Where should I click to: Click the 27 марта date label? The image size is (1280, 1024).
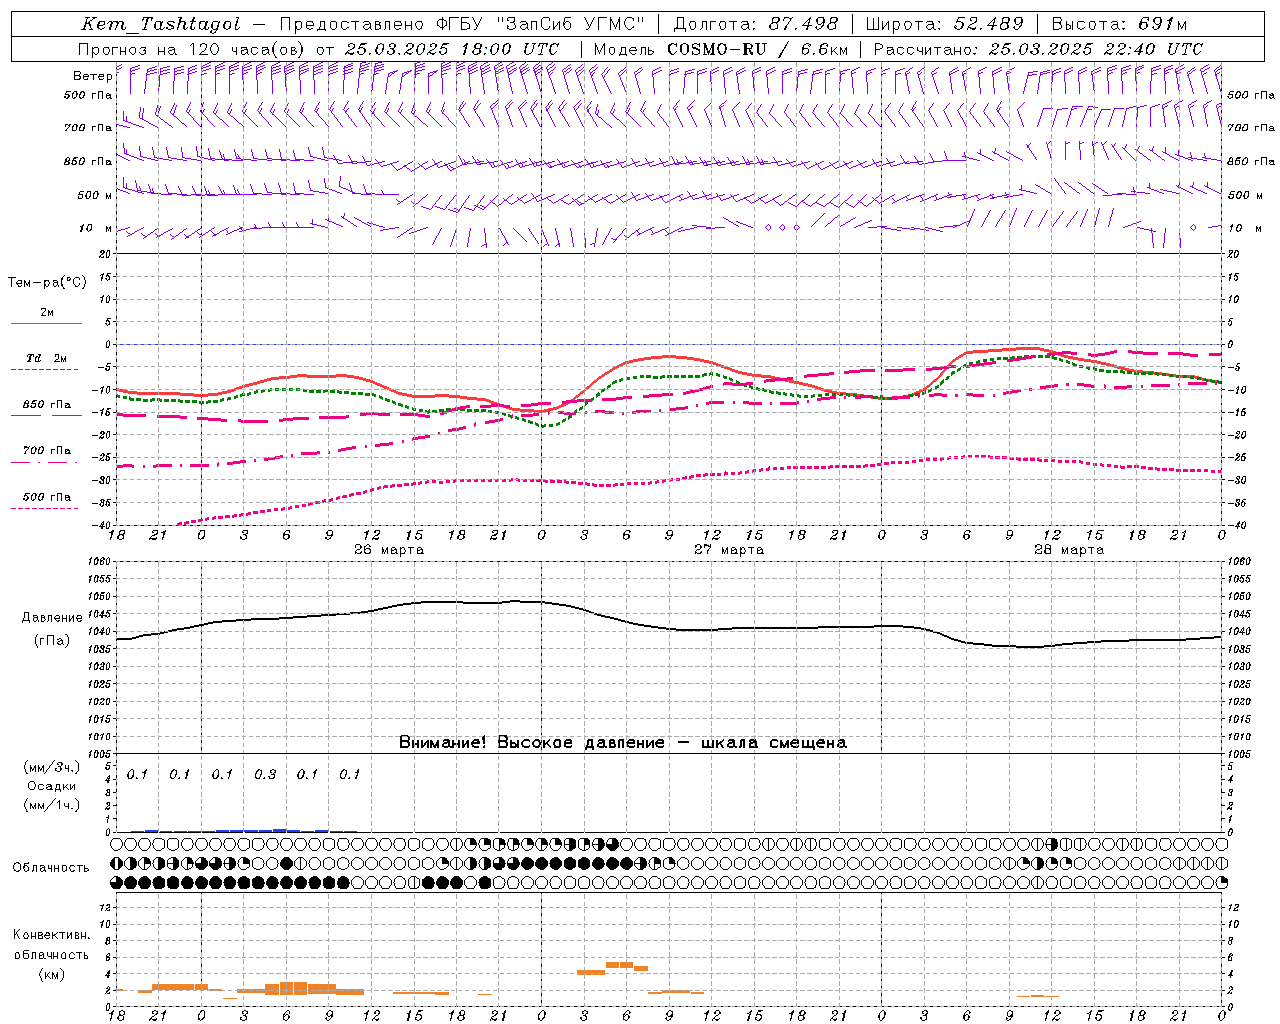[x=729, y=550]
